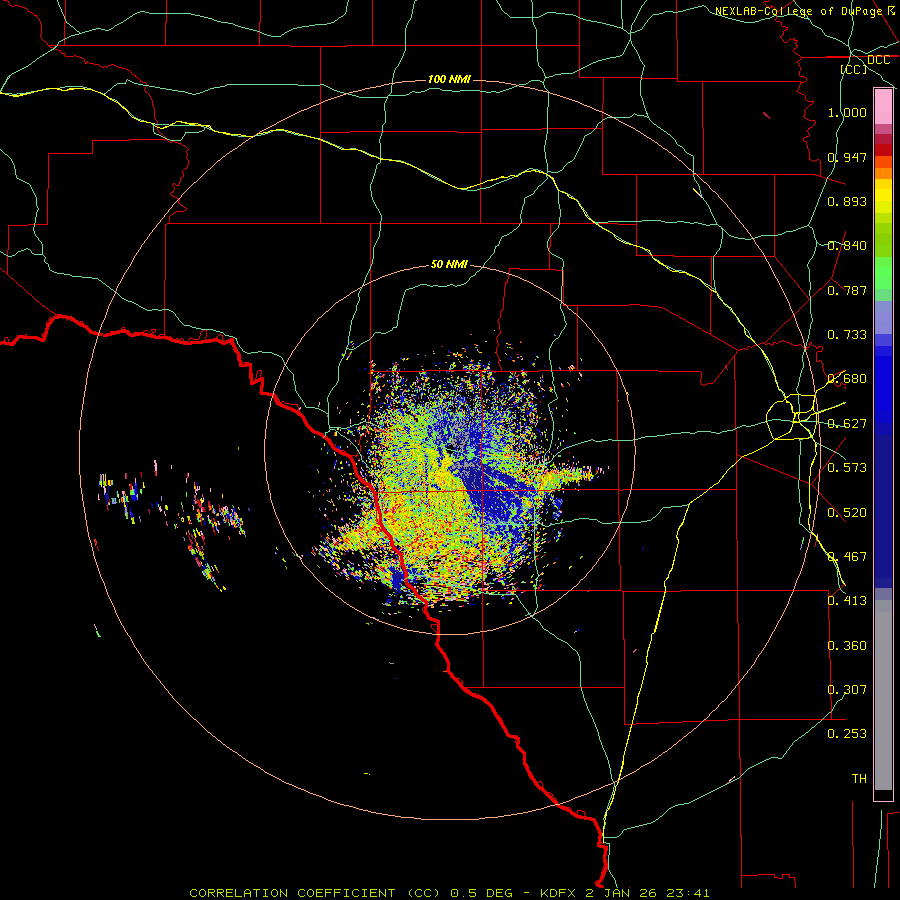
Task: Click the 0.360 value on color scale
Action: click(847, 646)
